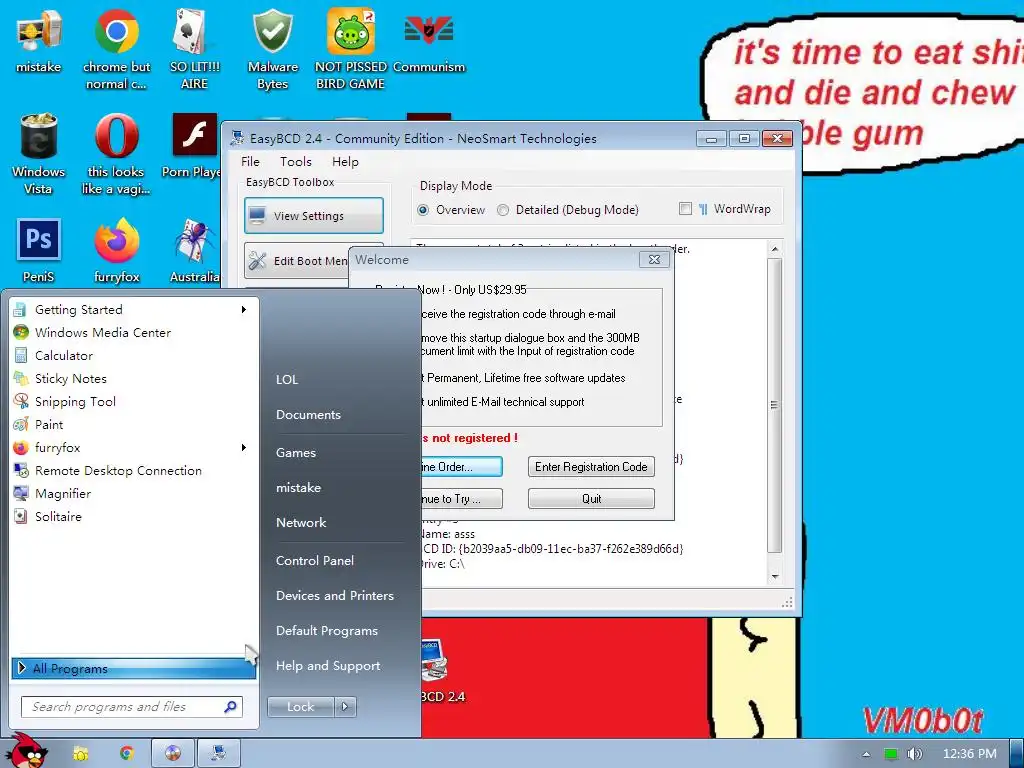Click the angry bird Start button
This screenshot has height=768, width=1024.
tap(26, 750)
